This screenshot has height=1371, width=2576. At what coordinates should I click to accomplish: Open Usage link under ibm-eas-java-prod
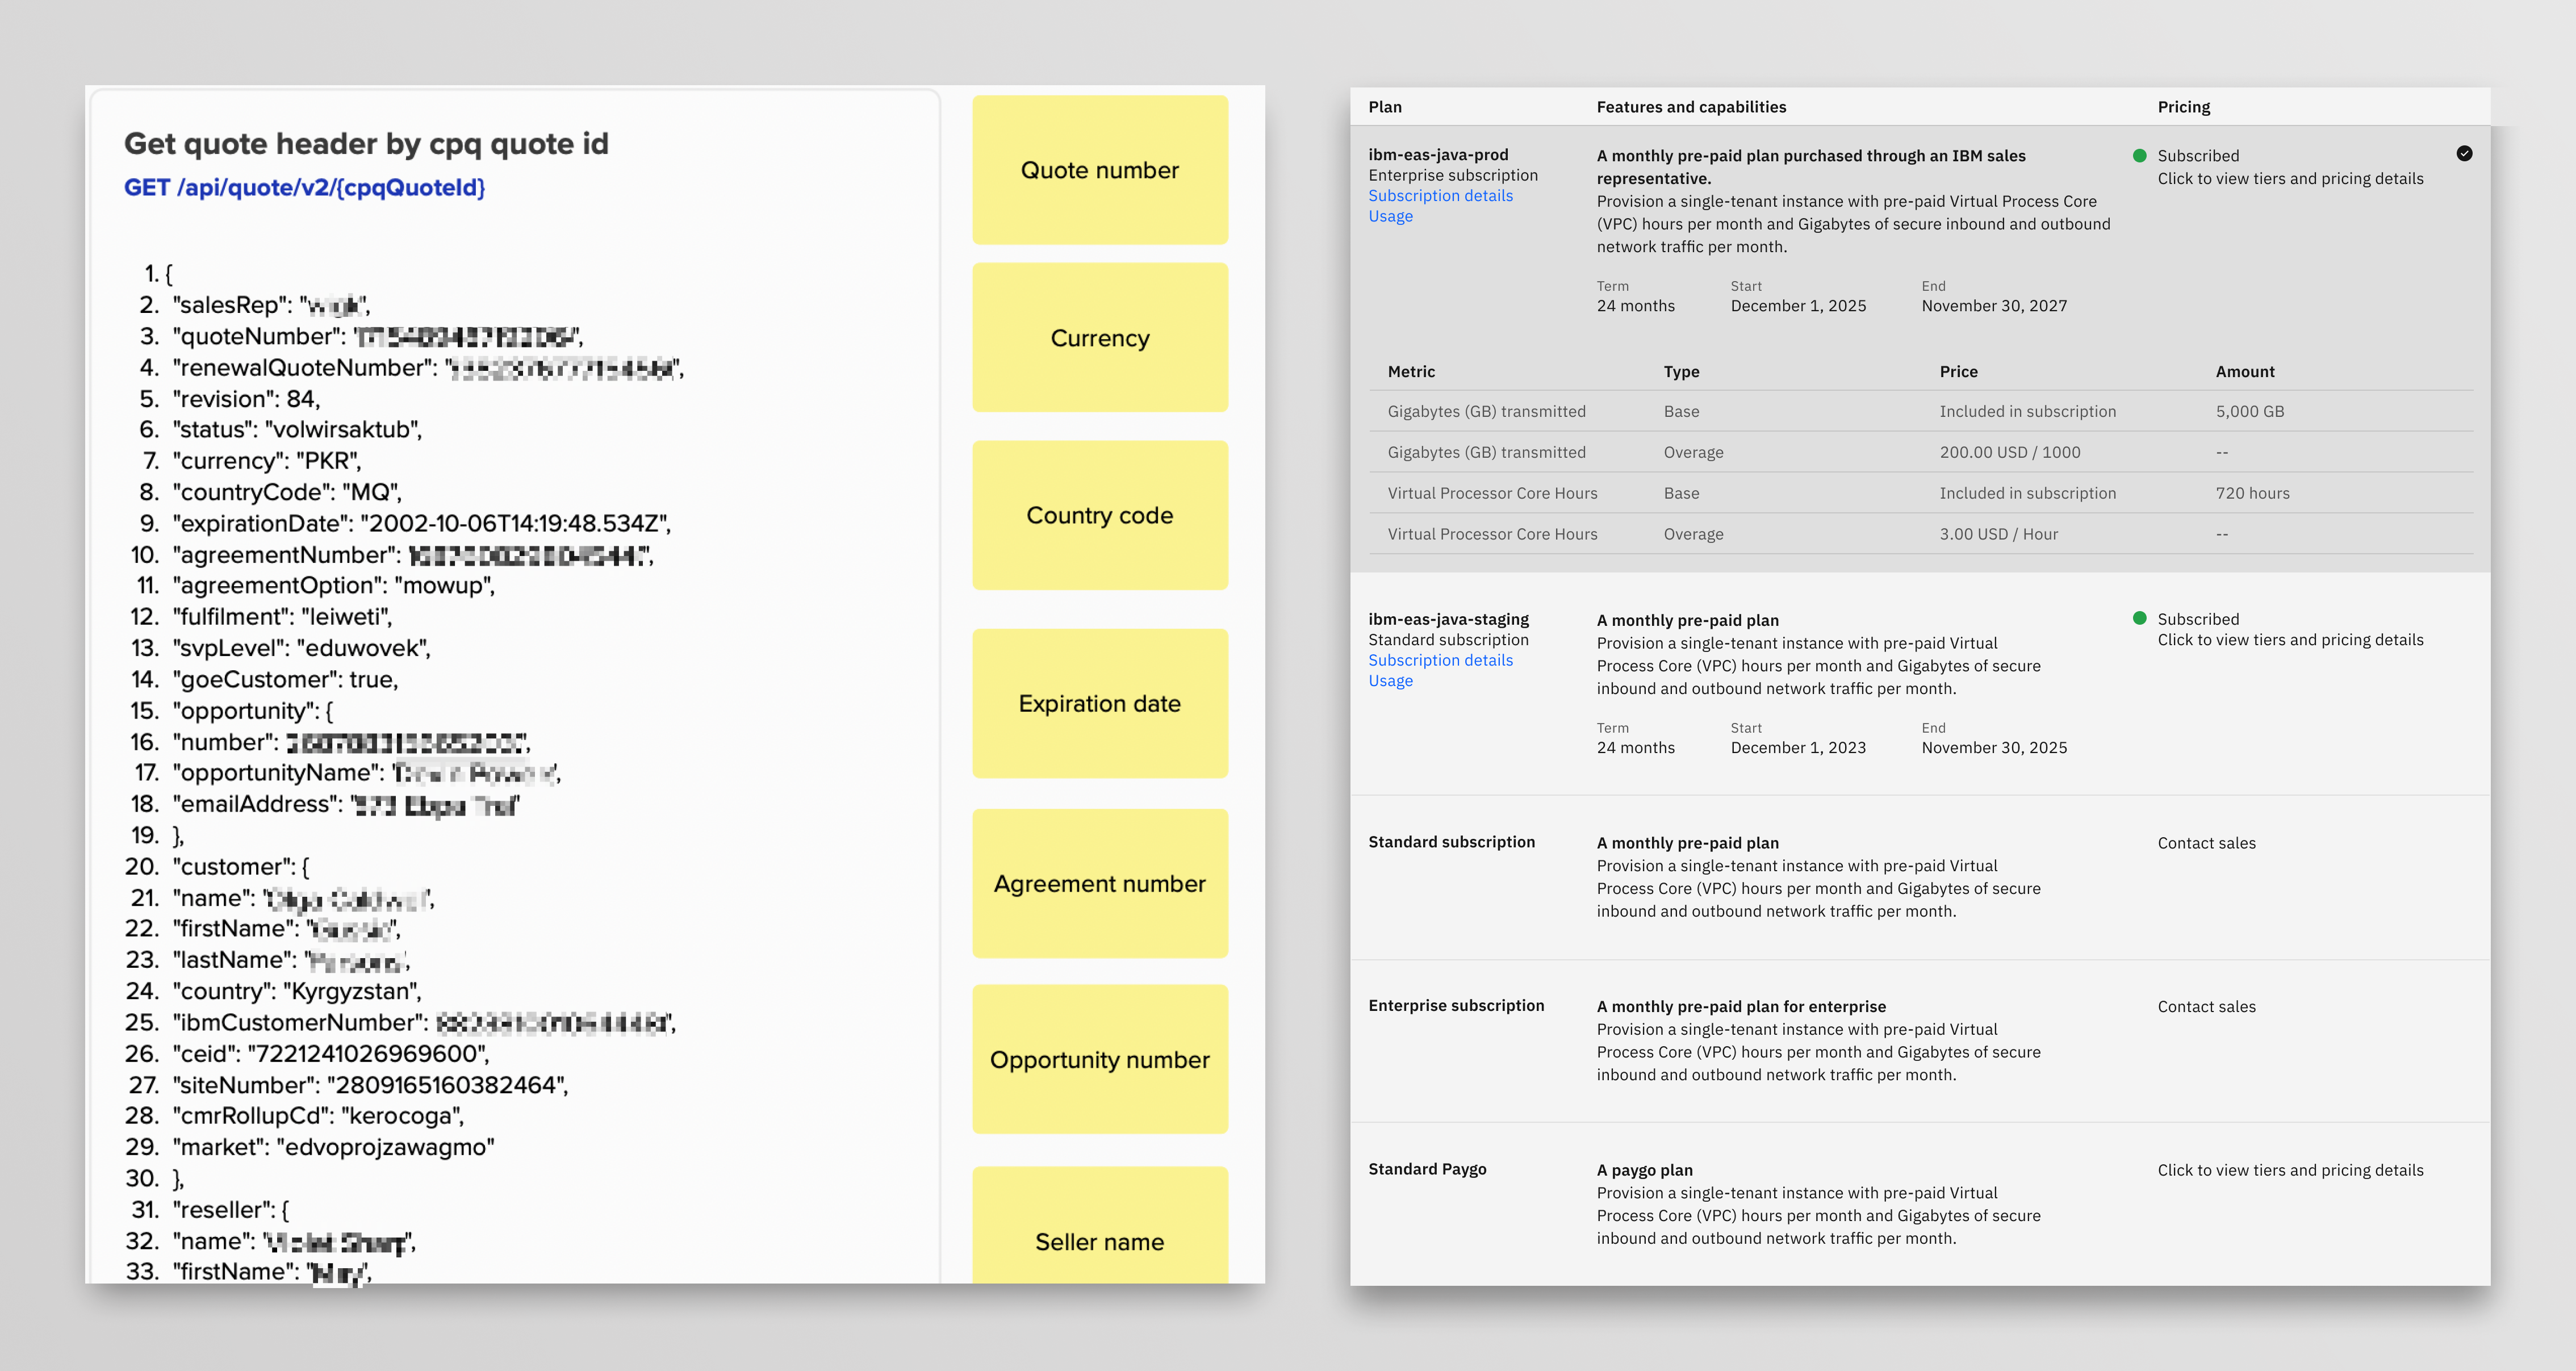pos(1390,217)
